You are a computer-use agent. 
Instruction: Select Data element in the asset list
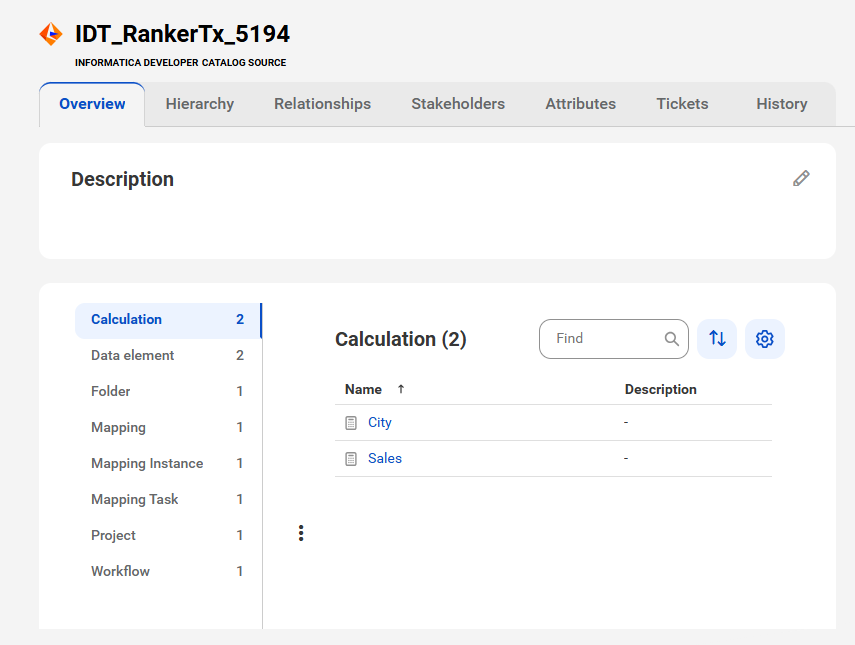168,355
